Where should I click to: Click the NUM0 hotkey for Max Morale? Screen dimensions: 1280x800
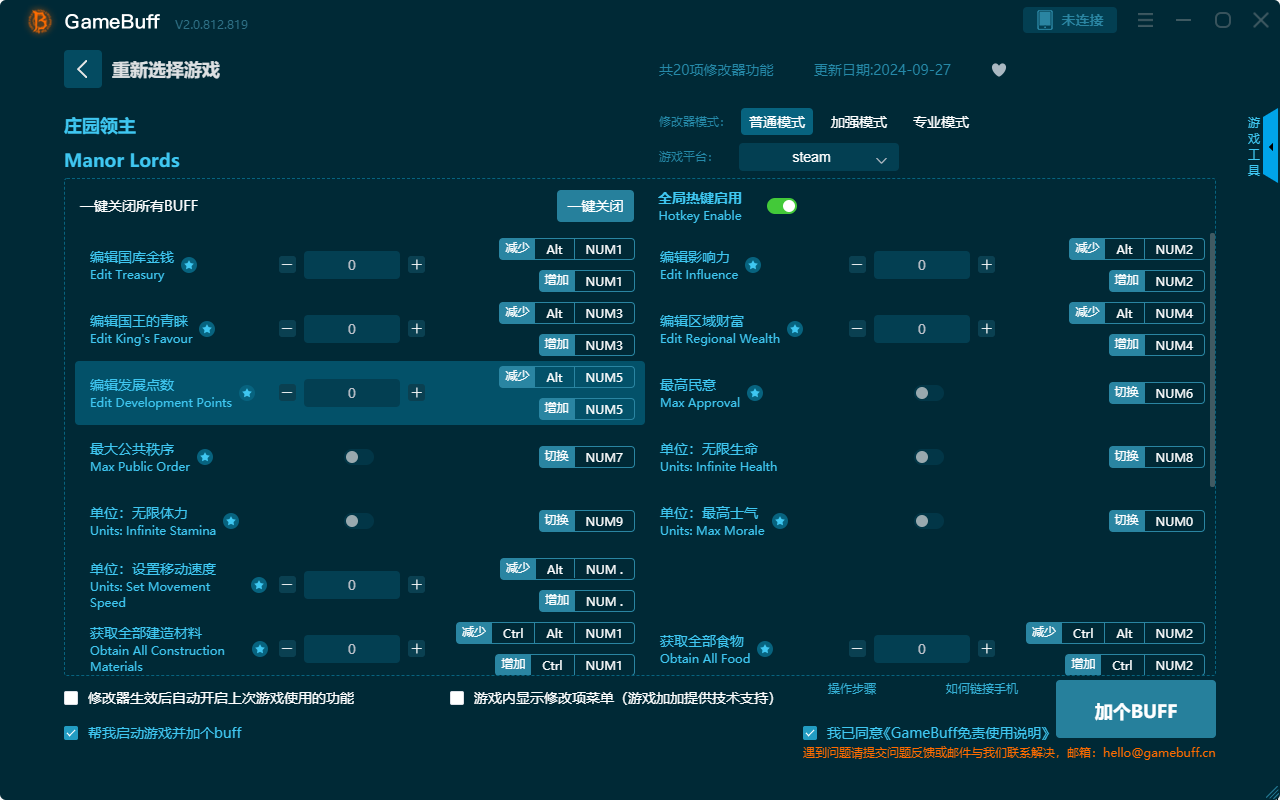point(1174,521)
